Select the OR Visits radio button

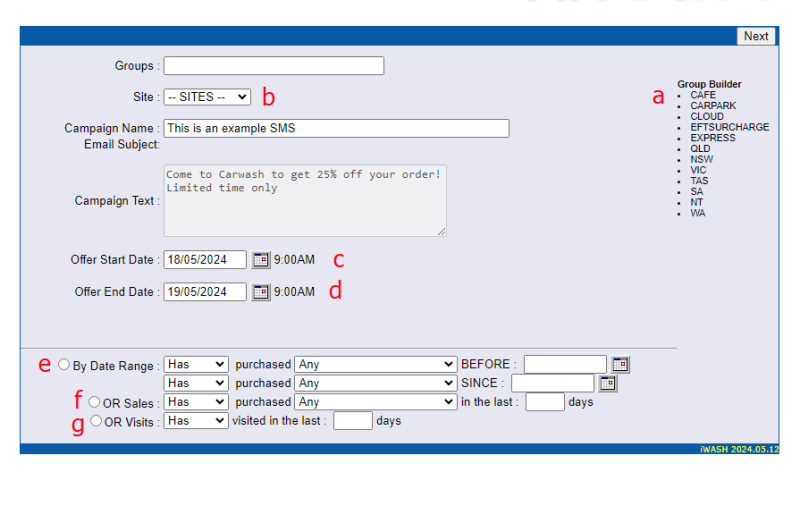click(x=96, y=421)
